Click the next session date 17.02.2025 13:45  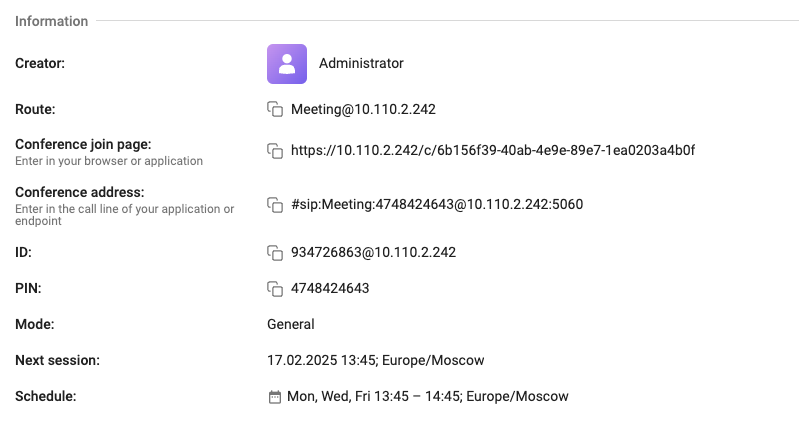tap(322, 360)
